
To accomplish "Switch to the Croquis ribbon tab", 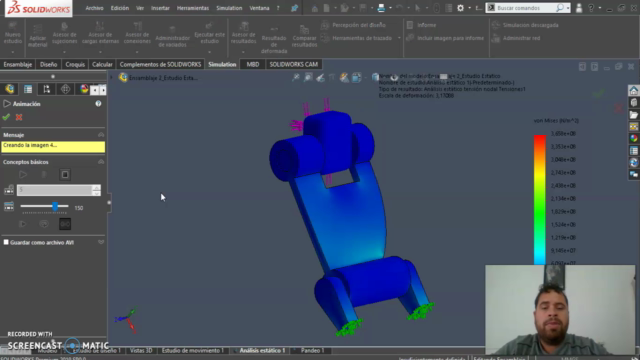I will point(75,64).
